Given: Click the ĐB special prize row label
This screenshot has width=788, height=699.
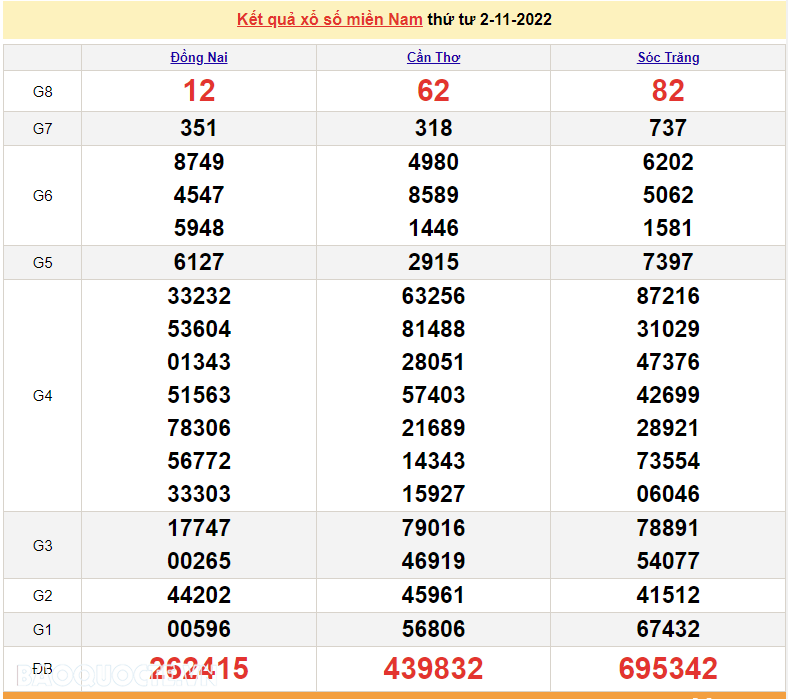Looking at the screenshot, I should (42, 668).
